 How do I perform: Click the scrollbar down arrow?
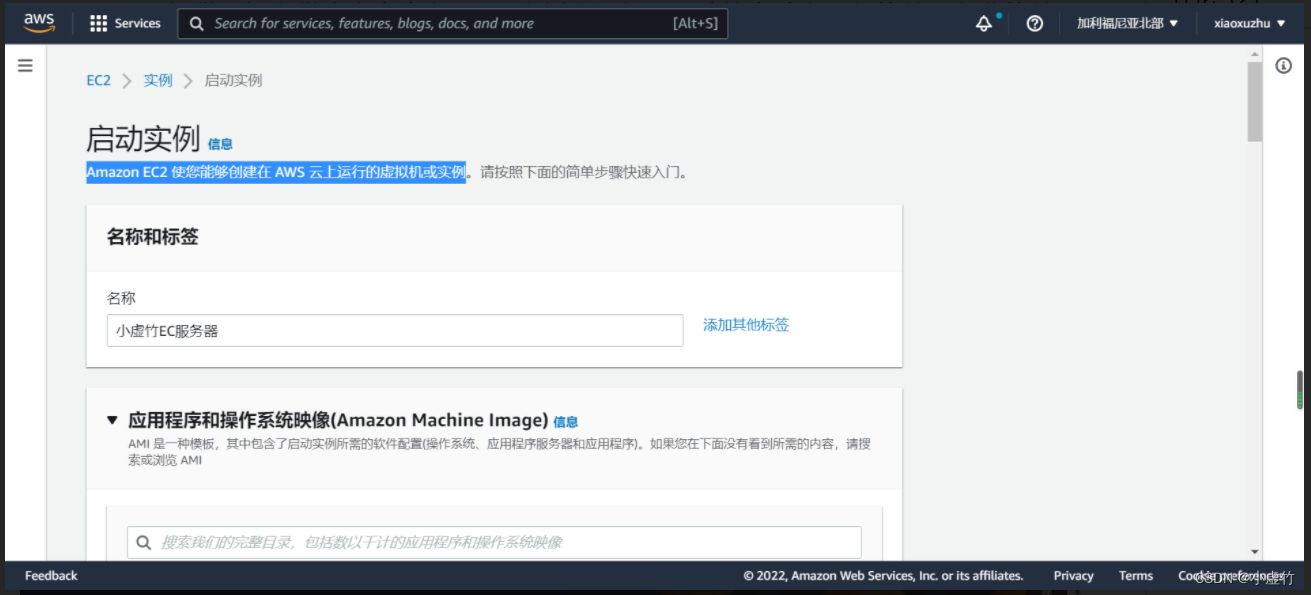tap(1254, 552)
